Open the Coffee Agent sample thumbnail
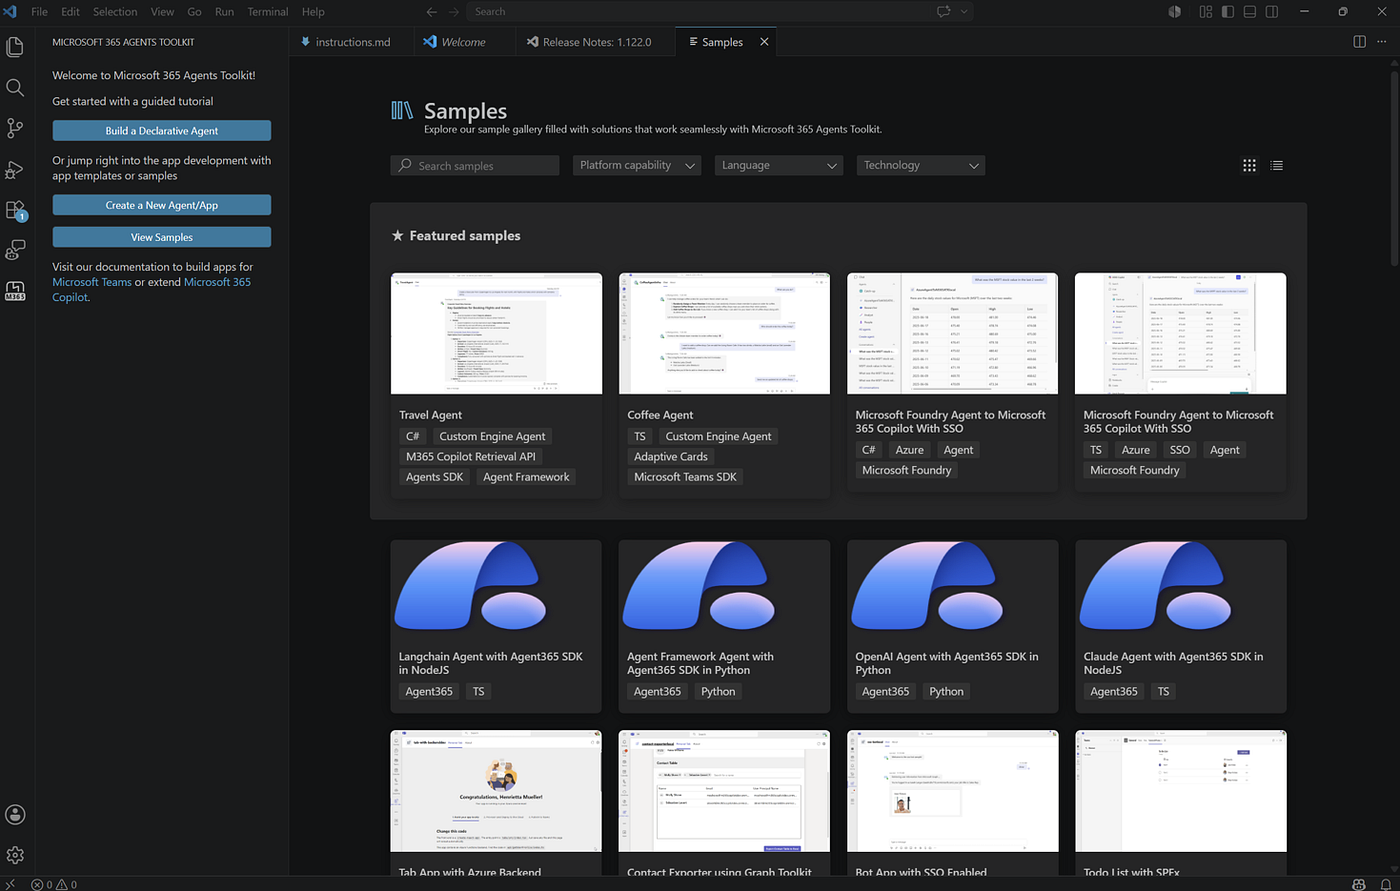This screenshot has height=891, width=1400. (x=724, y=334)
